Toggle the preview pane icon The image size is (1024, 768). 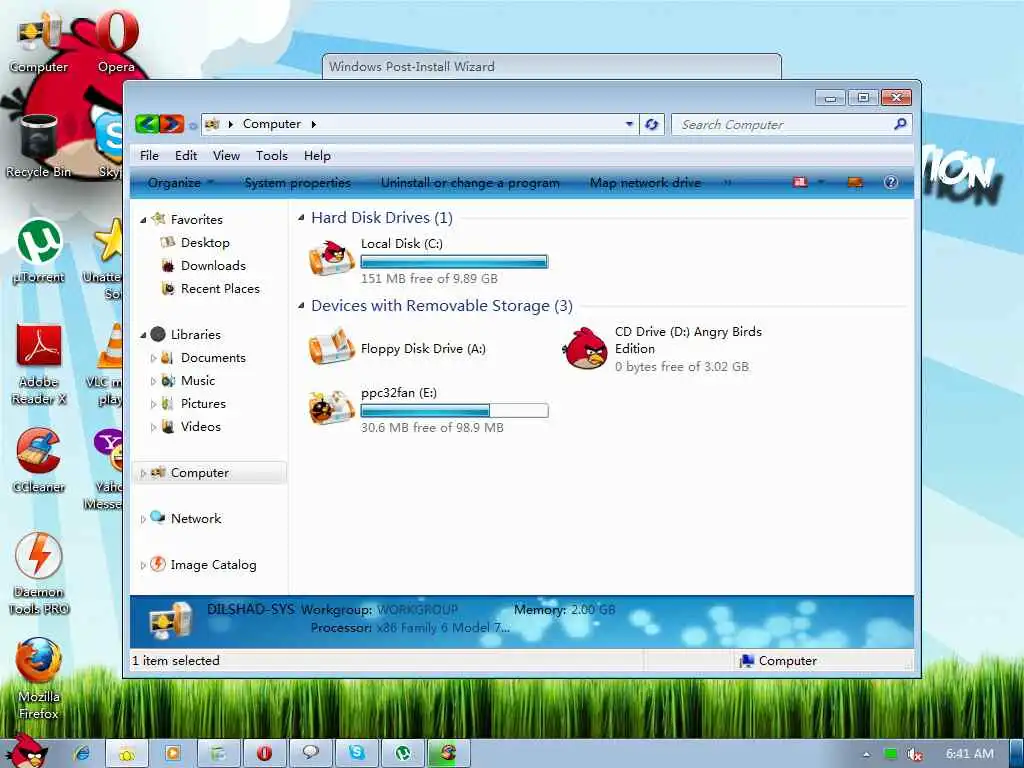[x=855, y=182]
